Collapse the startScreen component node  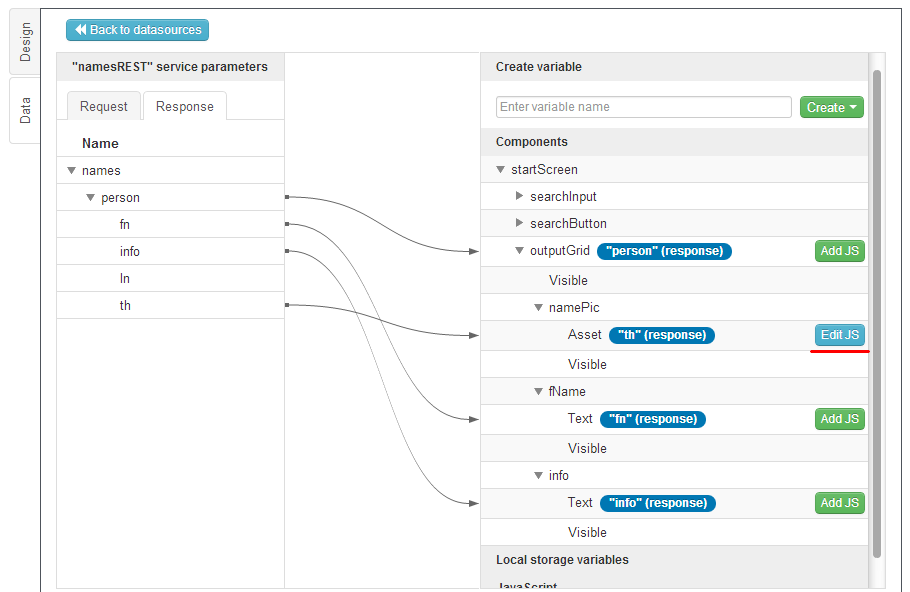pyautogui.click(x=500, y=170)
